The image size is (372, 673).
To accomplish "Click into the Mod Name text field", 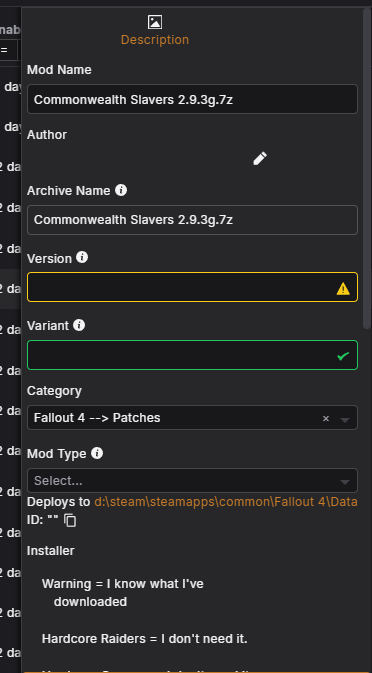I will click(192, 99).
